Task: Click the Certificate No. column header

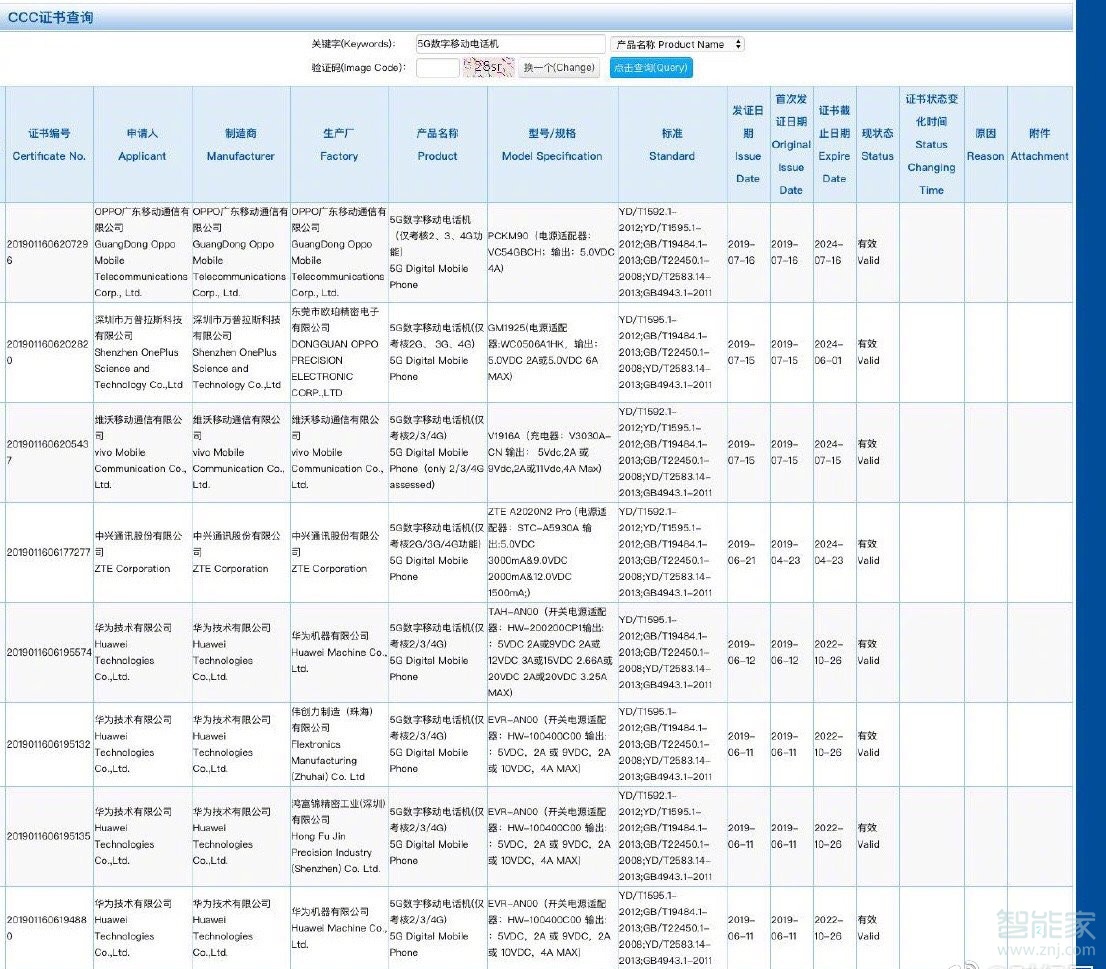Action: tap(49, 145)
